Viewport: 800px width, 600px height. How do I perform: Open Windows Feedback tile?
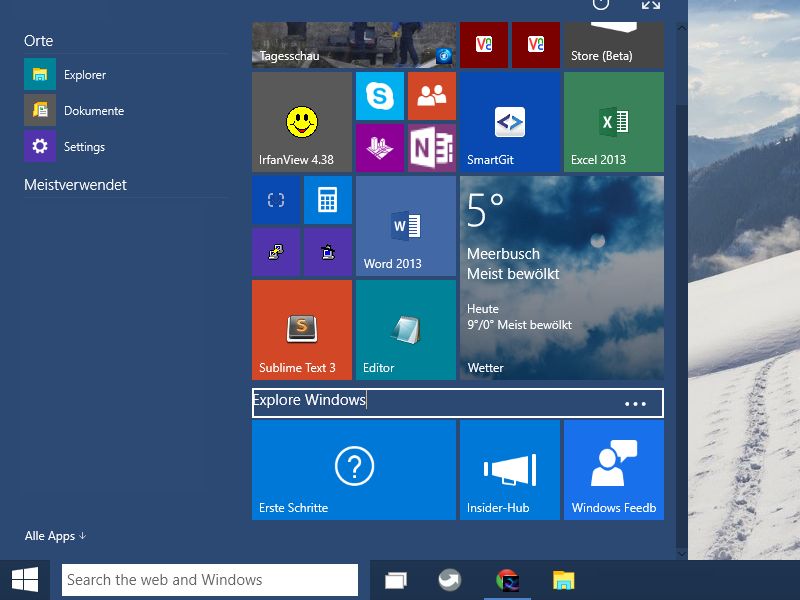(x=614, y=470)
